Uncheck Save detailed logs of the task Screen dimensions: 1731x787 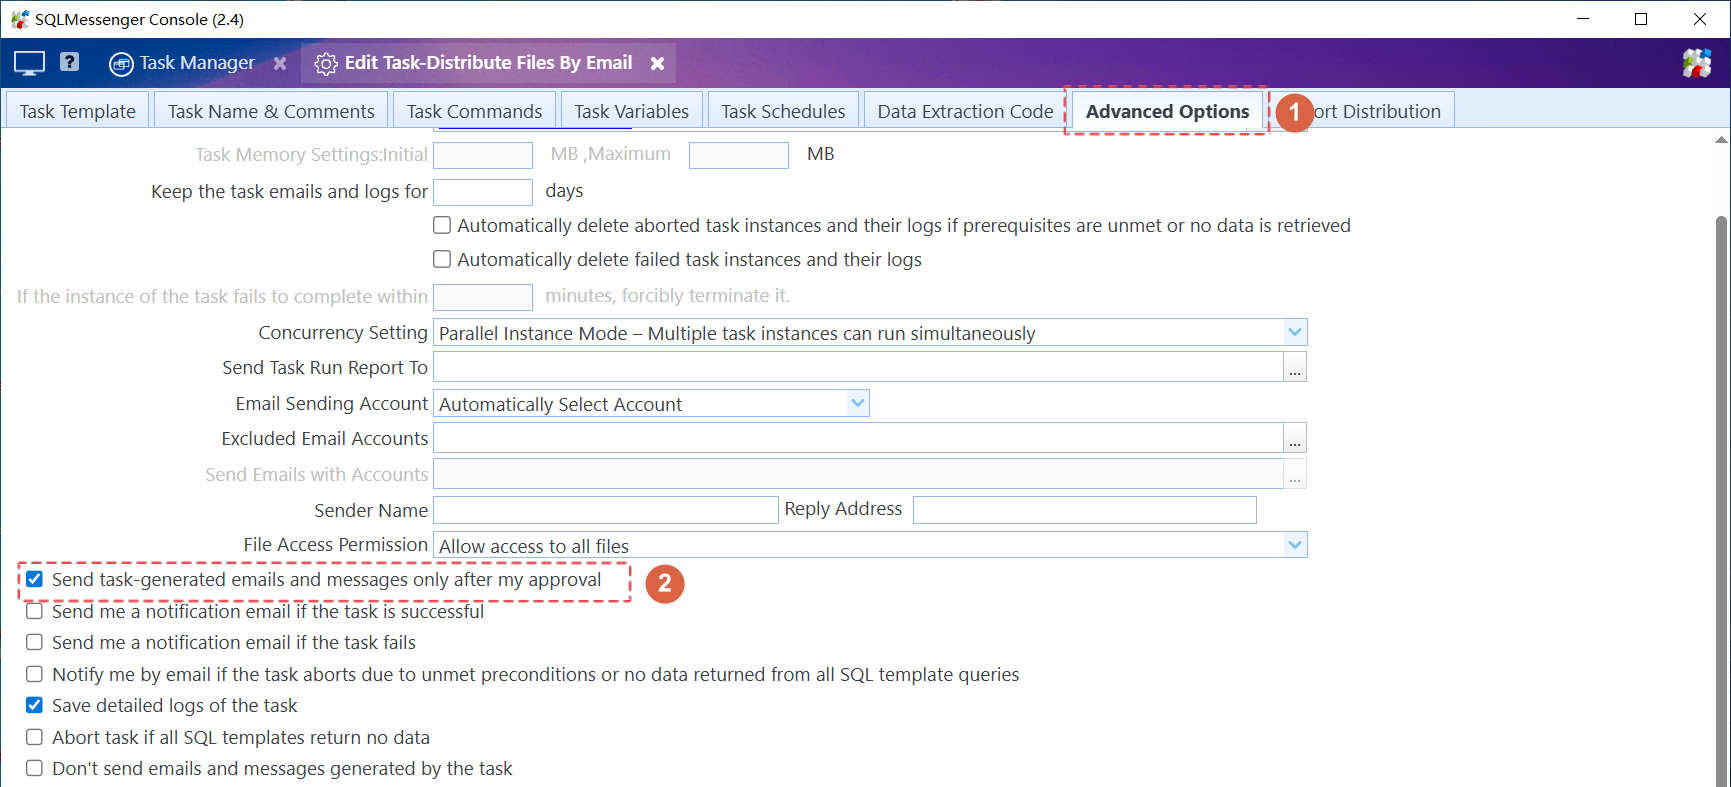click(35, 706)
